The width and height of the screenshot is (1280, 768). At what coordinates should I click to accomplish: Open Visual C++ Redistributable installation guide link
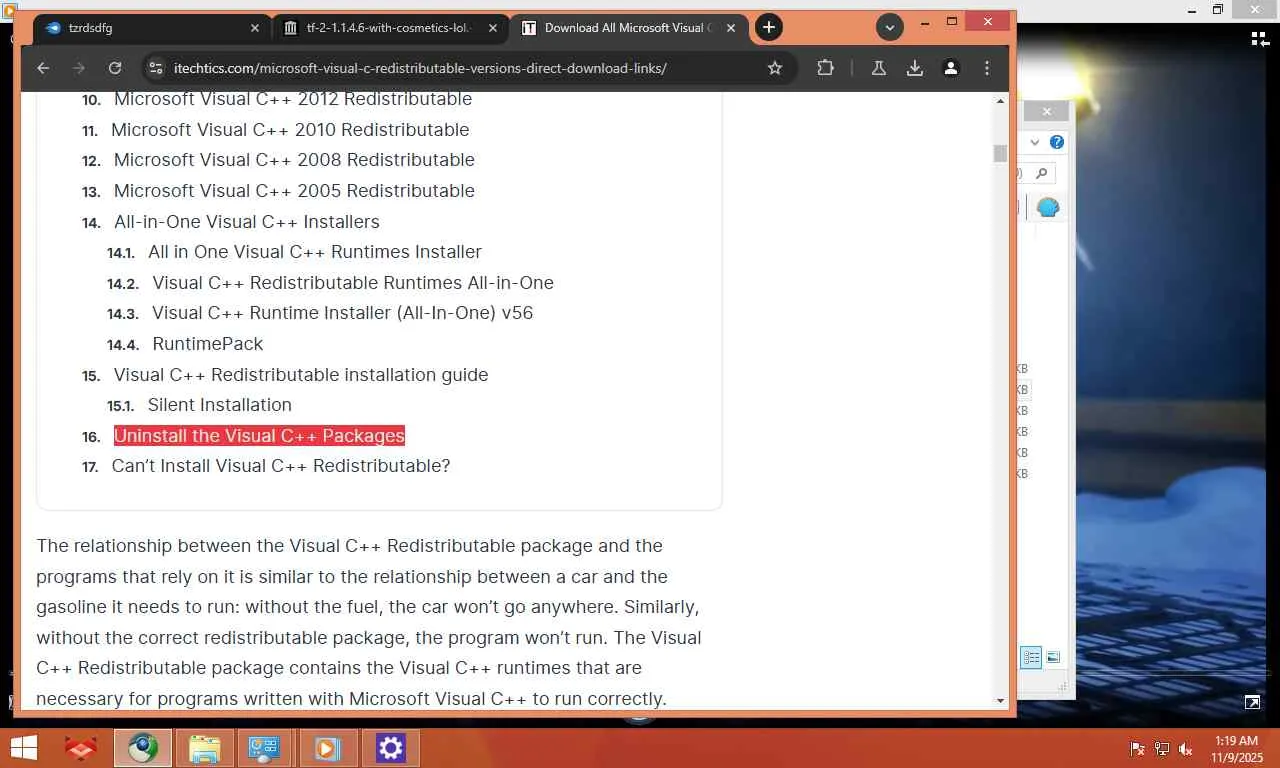pos(301,375)
